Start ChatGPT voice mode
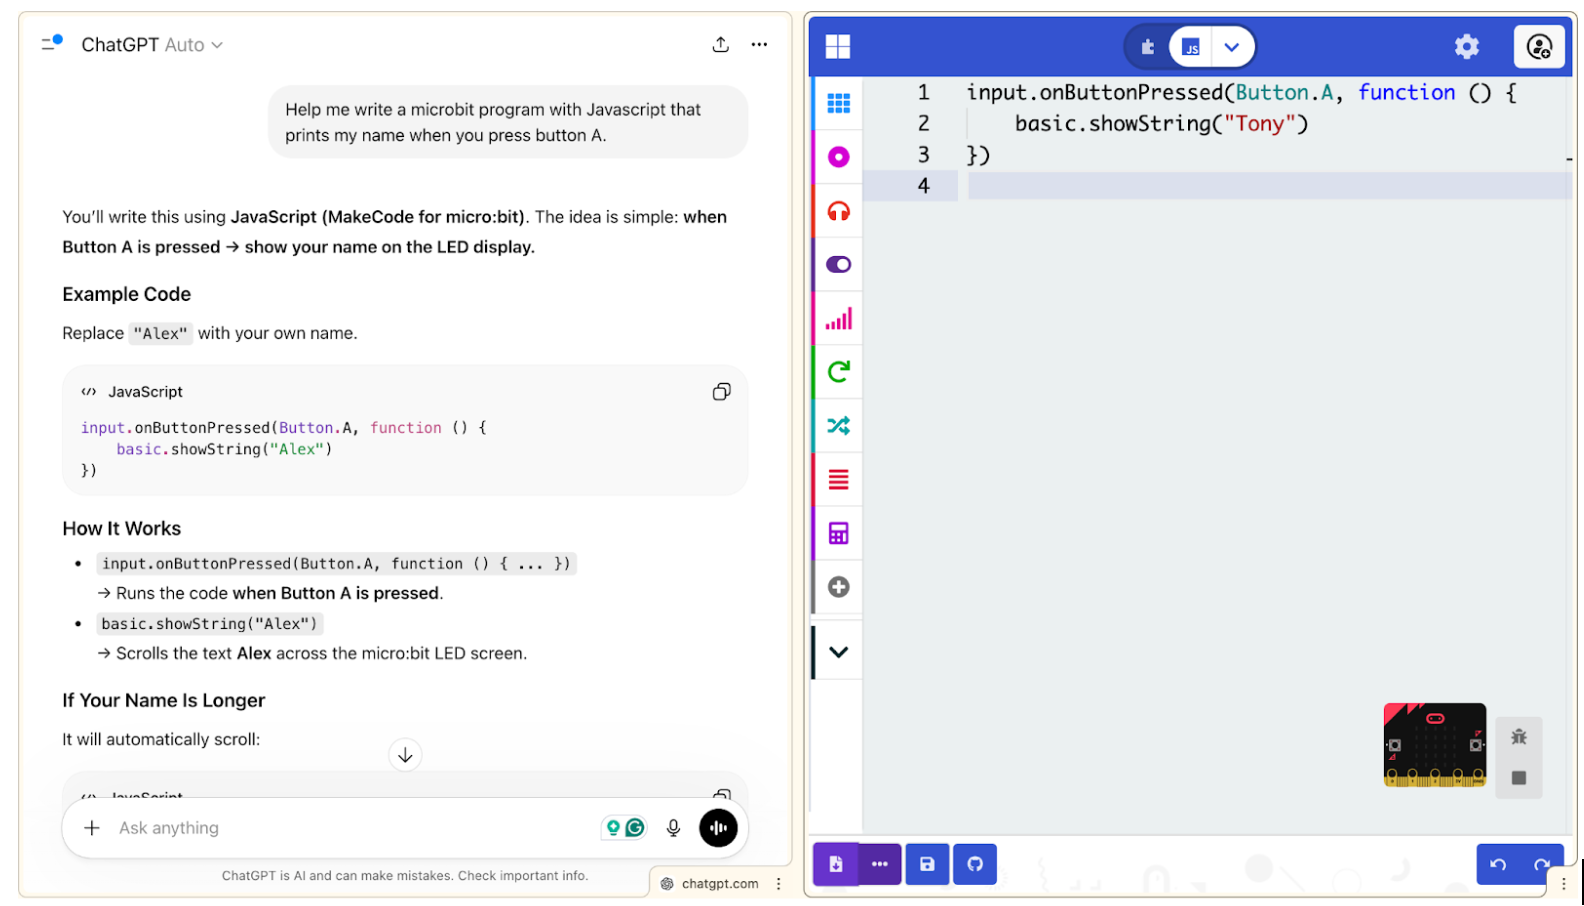Image resolution: width=1584 pixels, height=906 pixels. click(718, 828)
